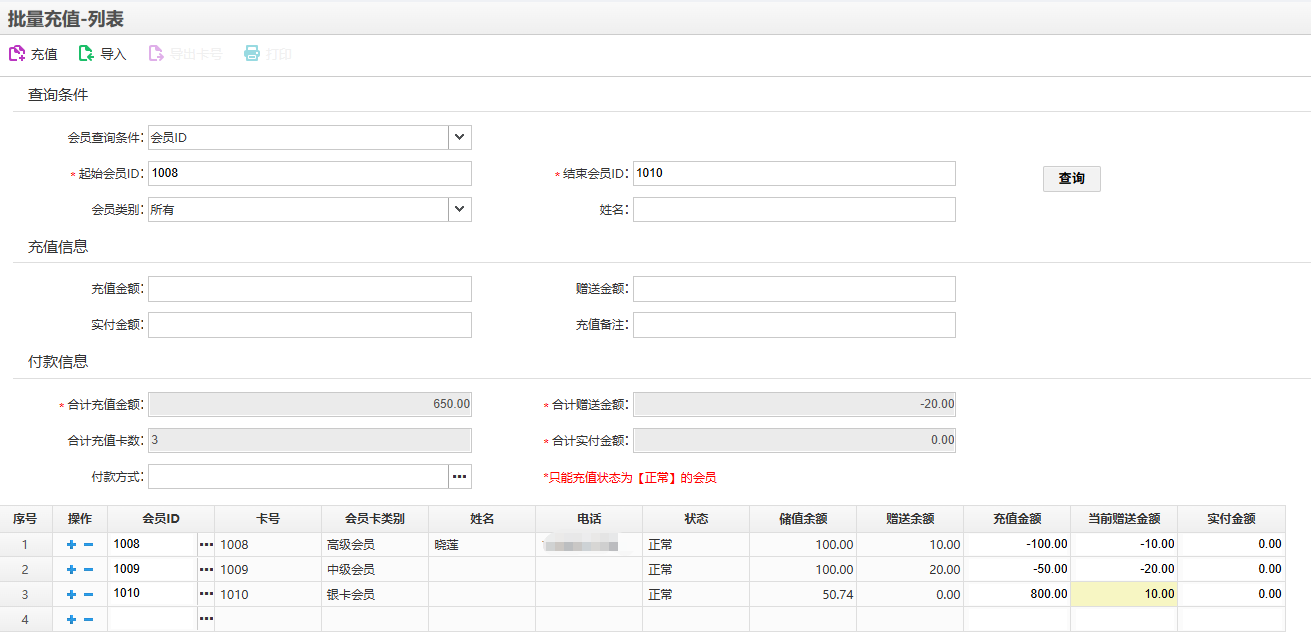Remove row 2 using the minus icon

coord(88,570)
